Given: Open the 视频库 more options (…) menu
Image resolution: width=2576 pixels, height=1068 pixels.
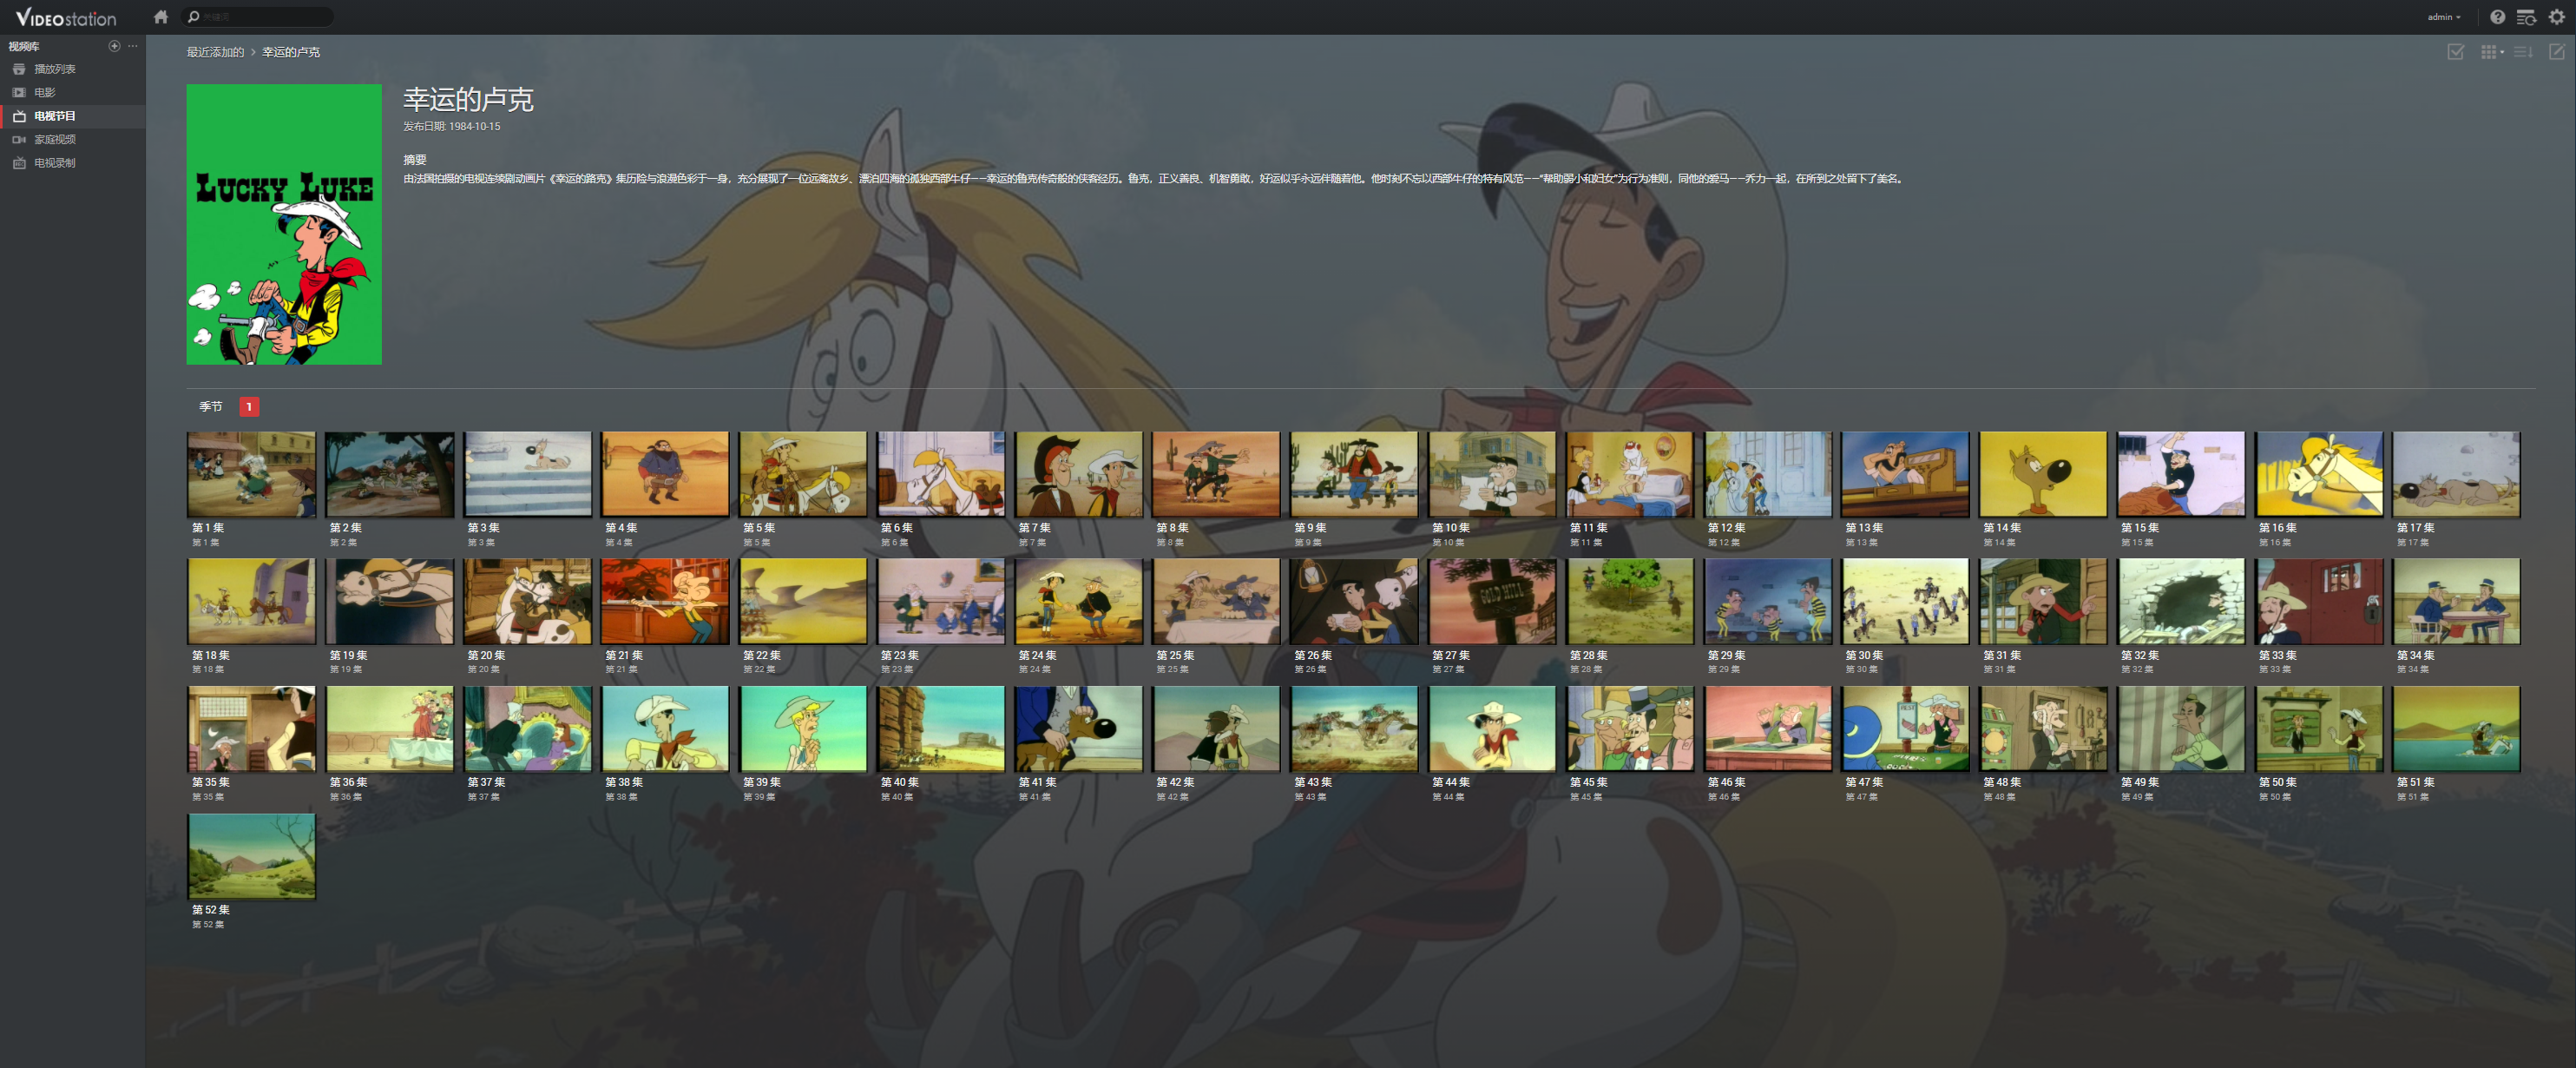Looking at the screenshot, I should [x=133, y=46].
